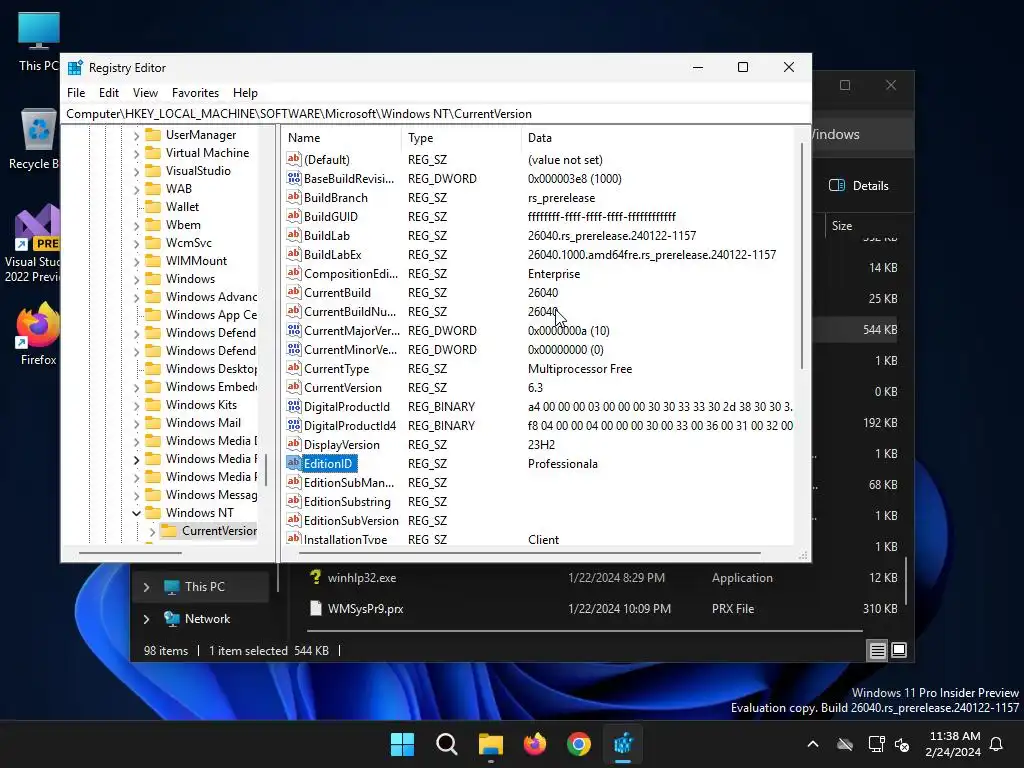The image size is (1024, 768).
Task: Open Firefox from the taskbar
Action: click(x=535, y=744)
